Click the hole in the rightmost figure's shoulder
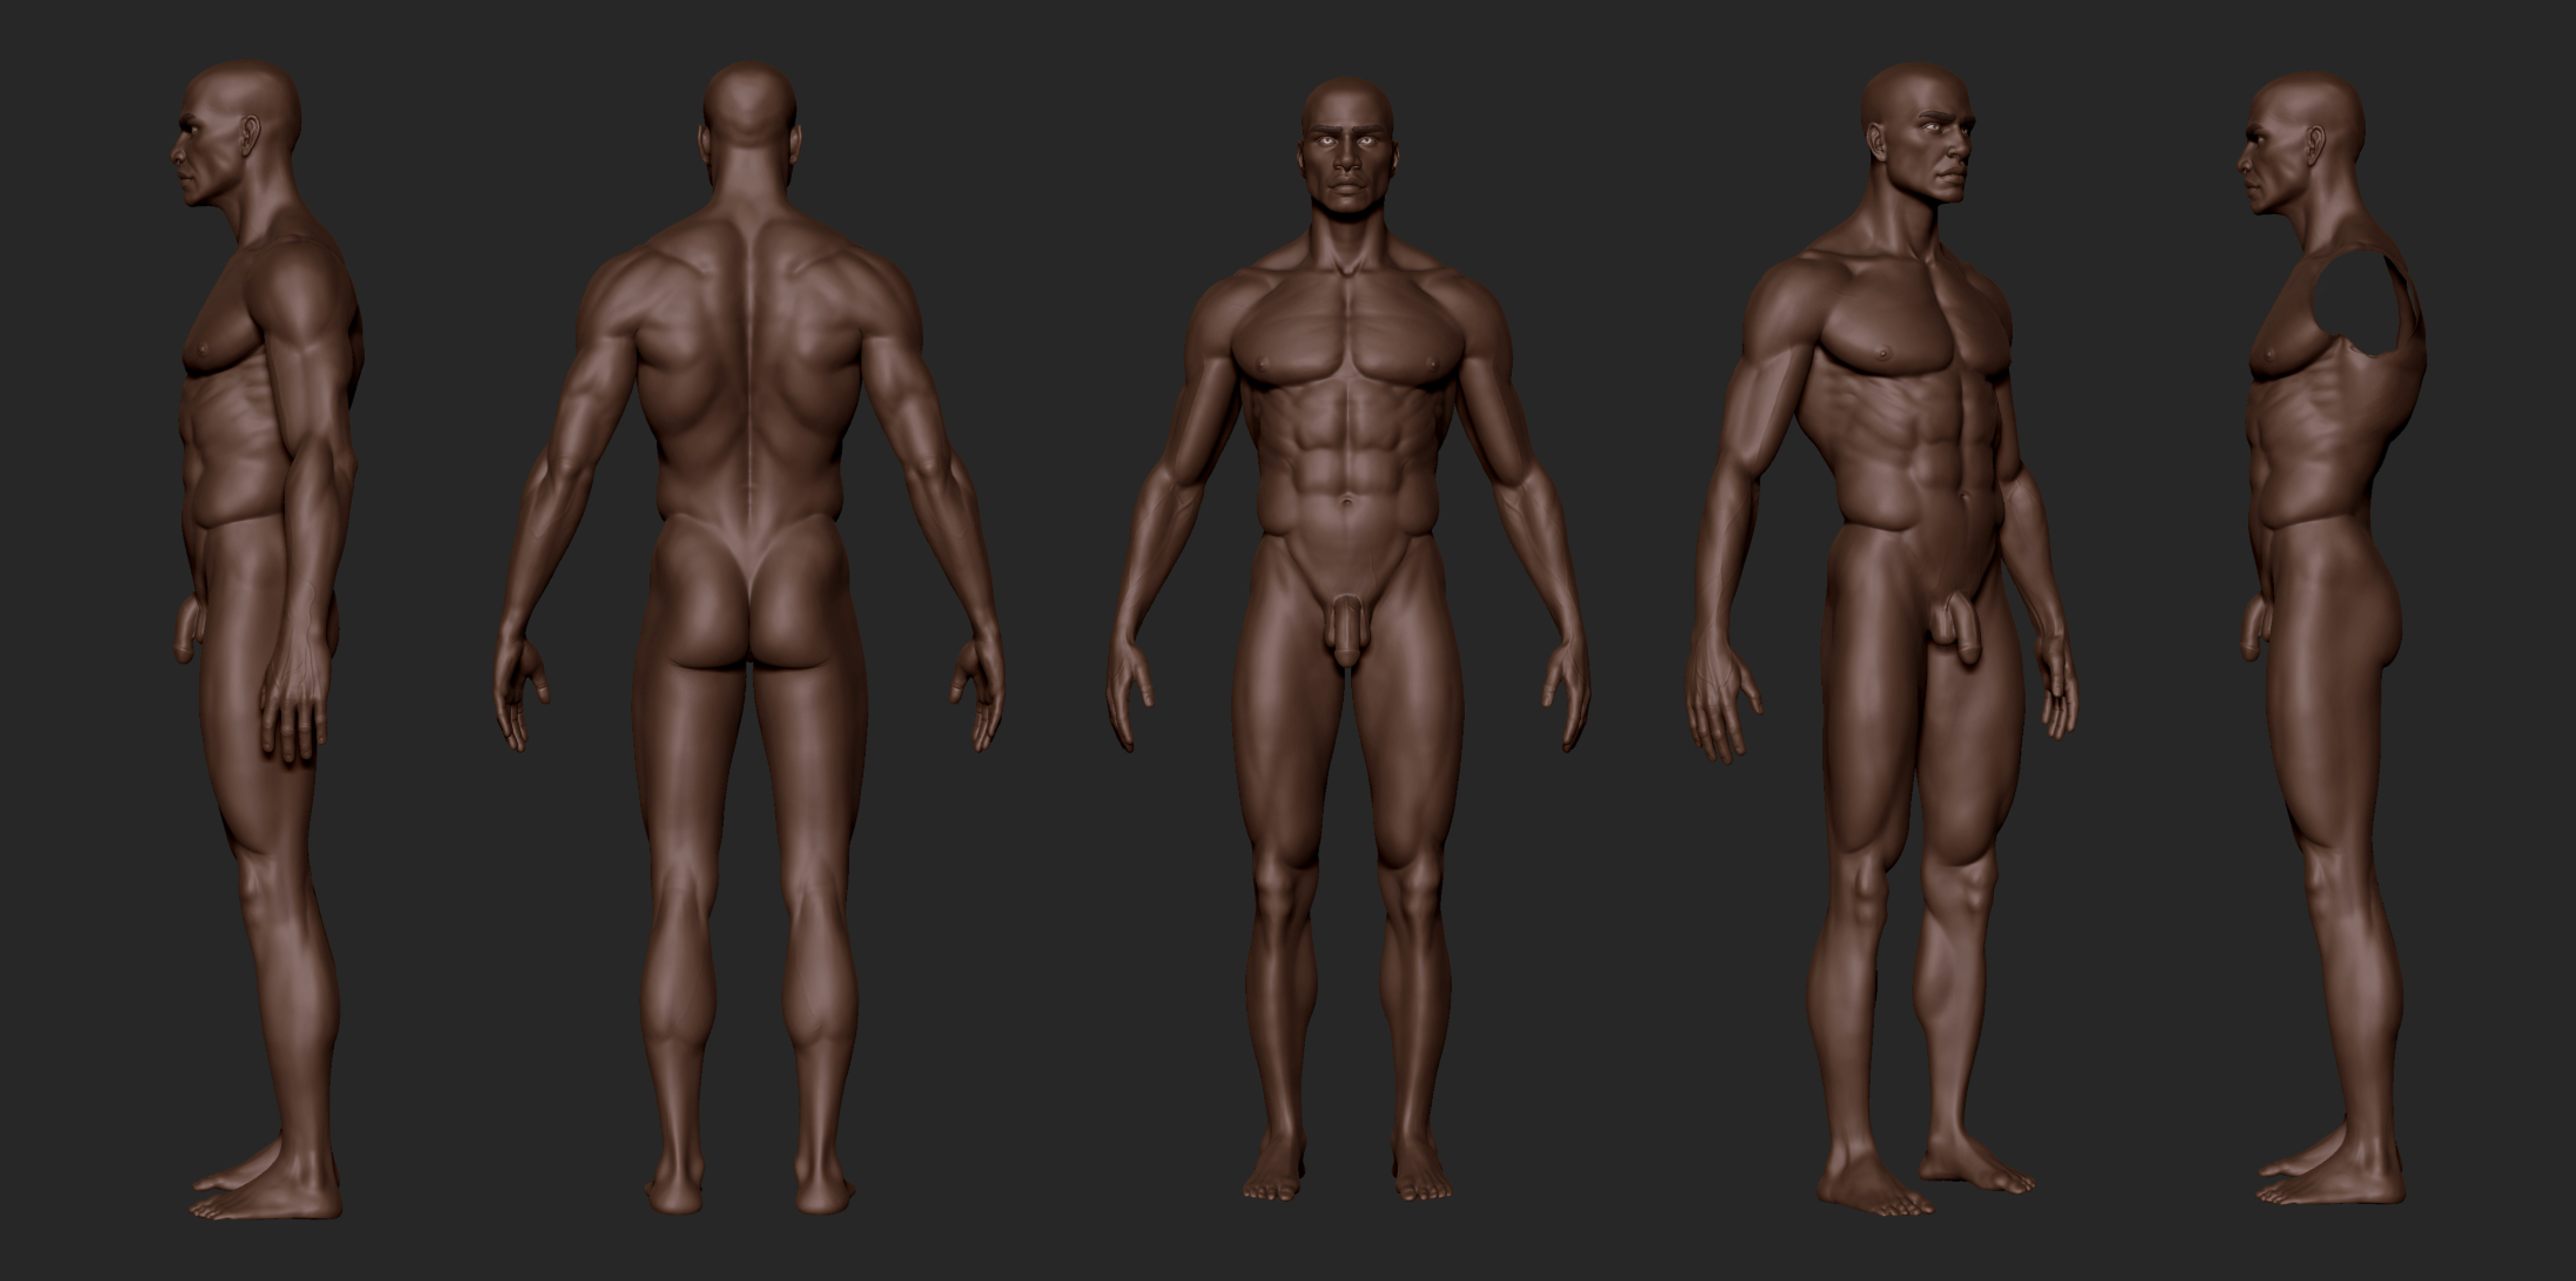The height and width of the screenshot is (1281, 2576). coord(2355,300)
